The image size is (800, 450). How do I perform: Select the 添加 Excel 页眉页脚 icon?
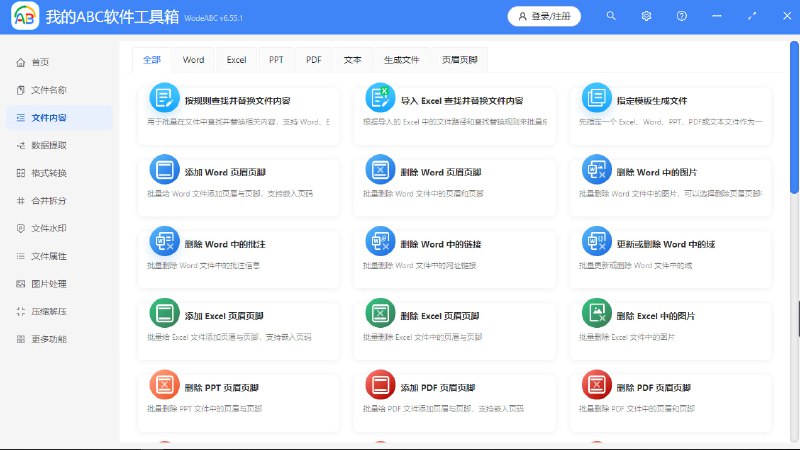coord(163,313)
